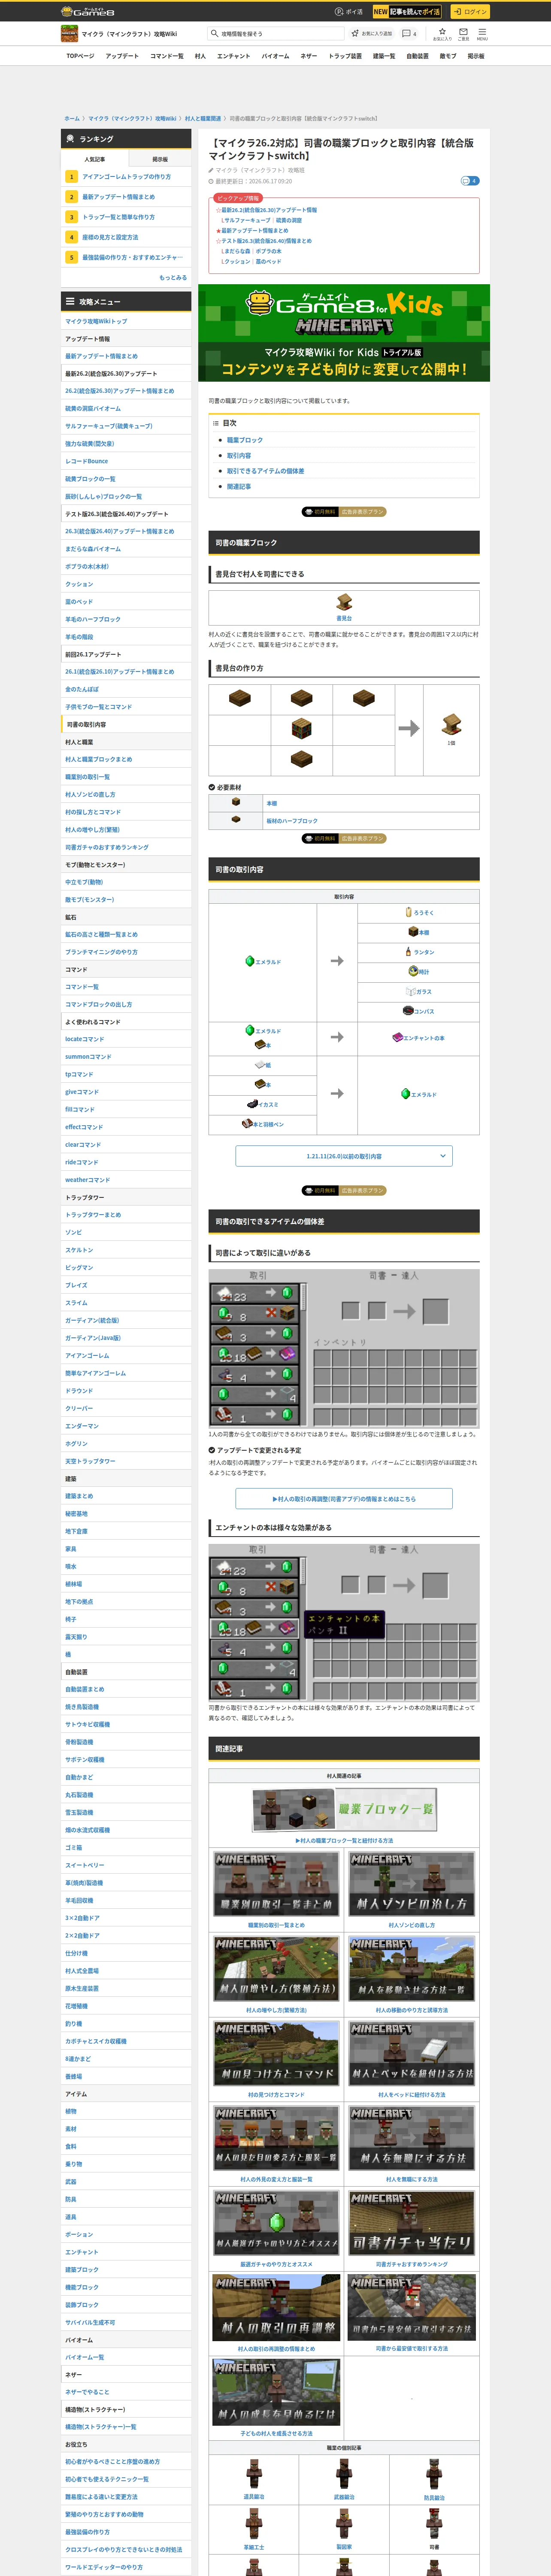Open the ポイ活 icon link

(349, 12)
